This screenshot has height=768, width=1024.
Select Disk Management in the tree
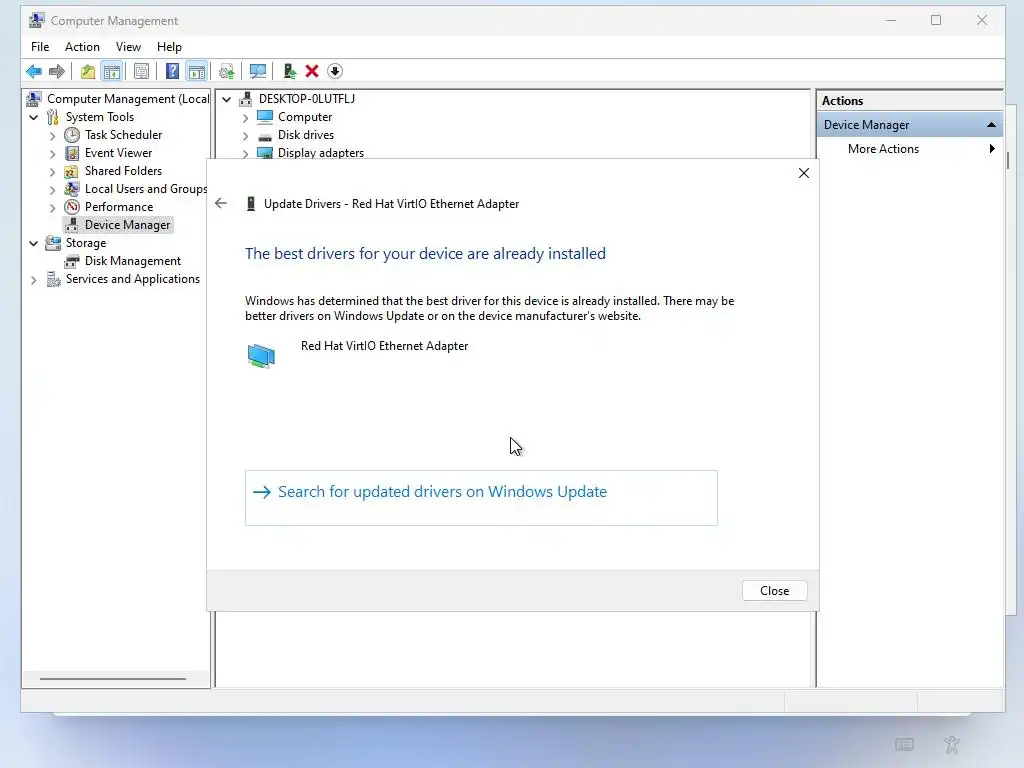(x=133, y=261)
